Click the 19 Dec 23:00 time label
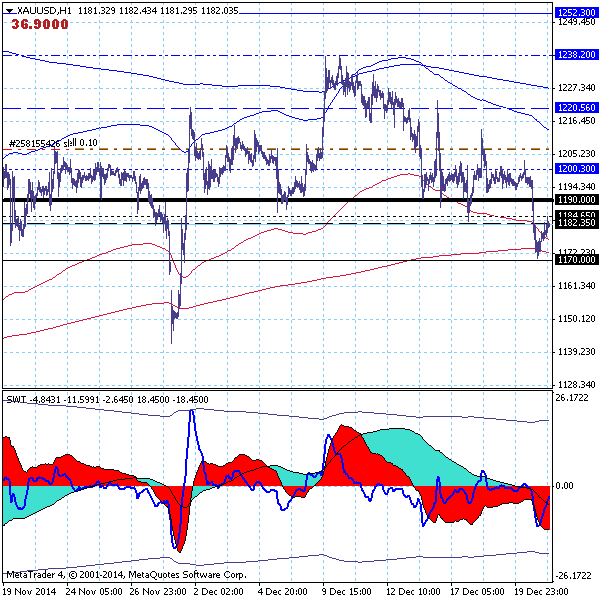Screen dimensions: 600x600 point(541,592)
